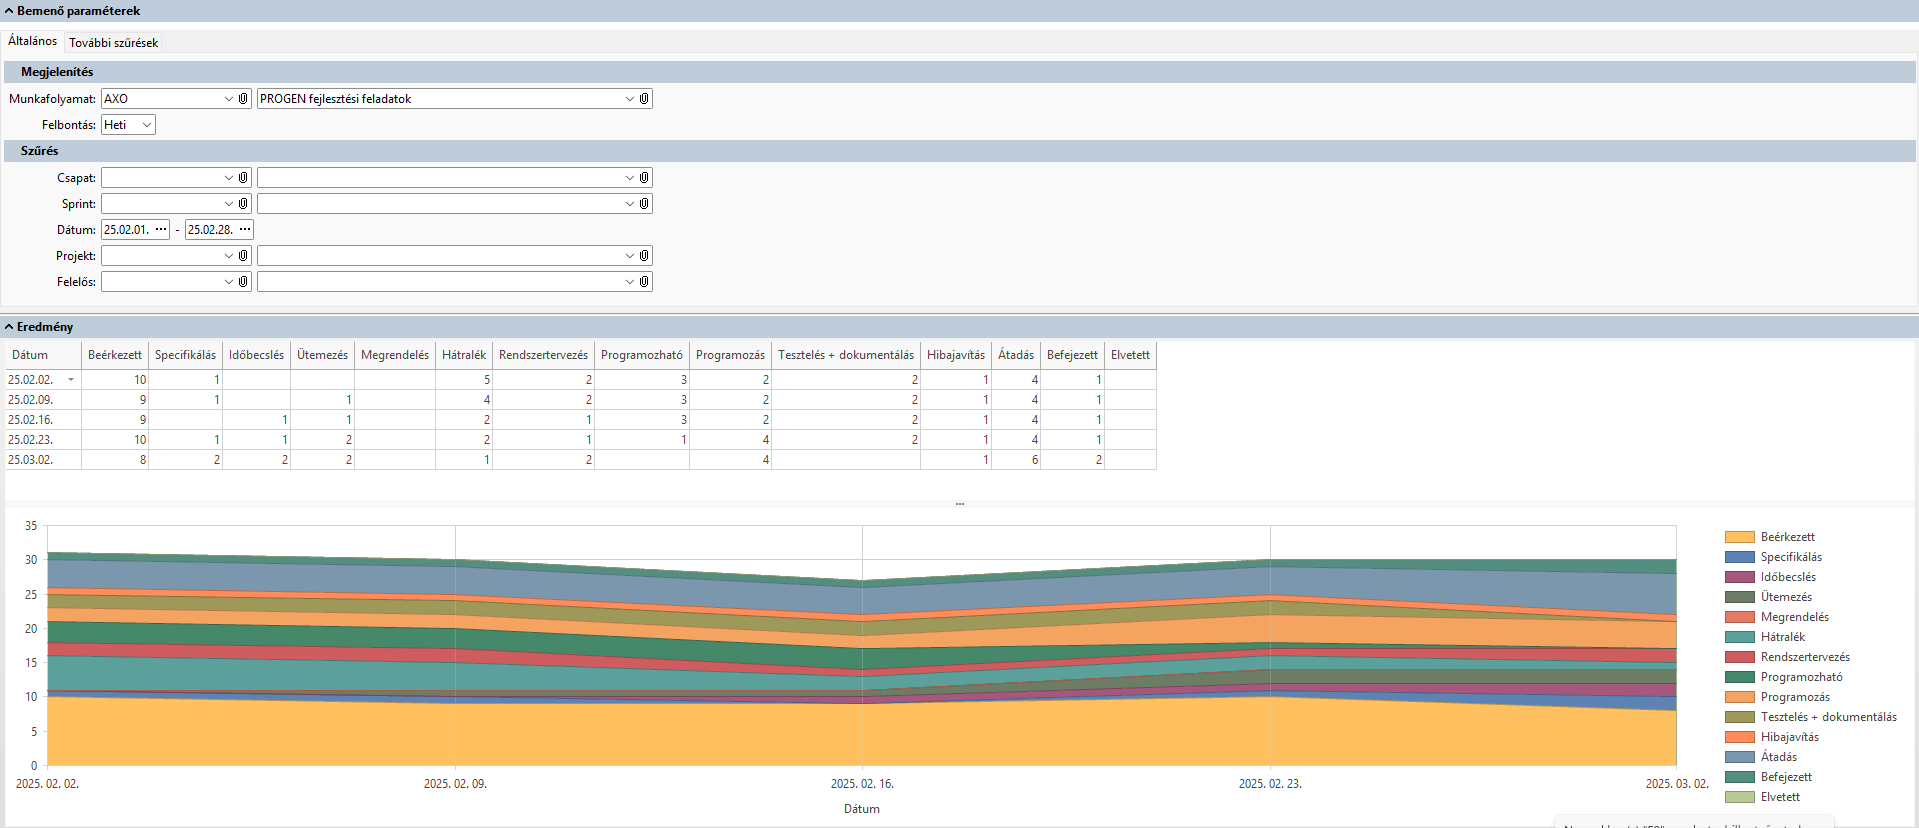The width and height of the screenshot is (1919, 828).
Task: Click the Megrendelés column header
Action: pos(395,355)
